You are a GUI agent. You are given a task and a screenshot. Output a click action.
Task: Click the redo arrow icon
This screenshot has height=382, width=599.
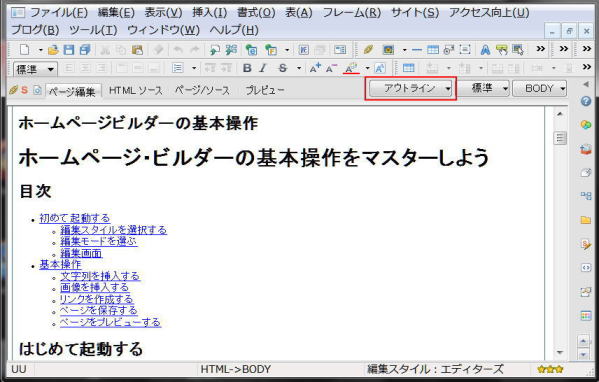click(195, 50)
